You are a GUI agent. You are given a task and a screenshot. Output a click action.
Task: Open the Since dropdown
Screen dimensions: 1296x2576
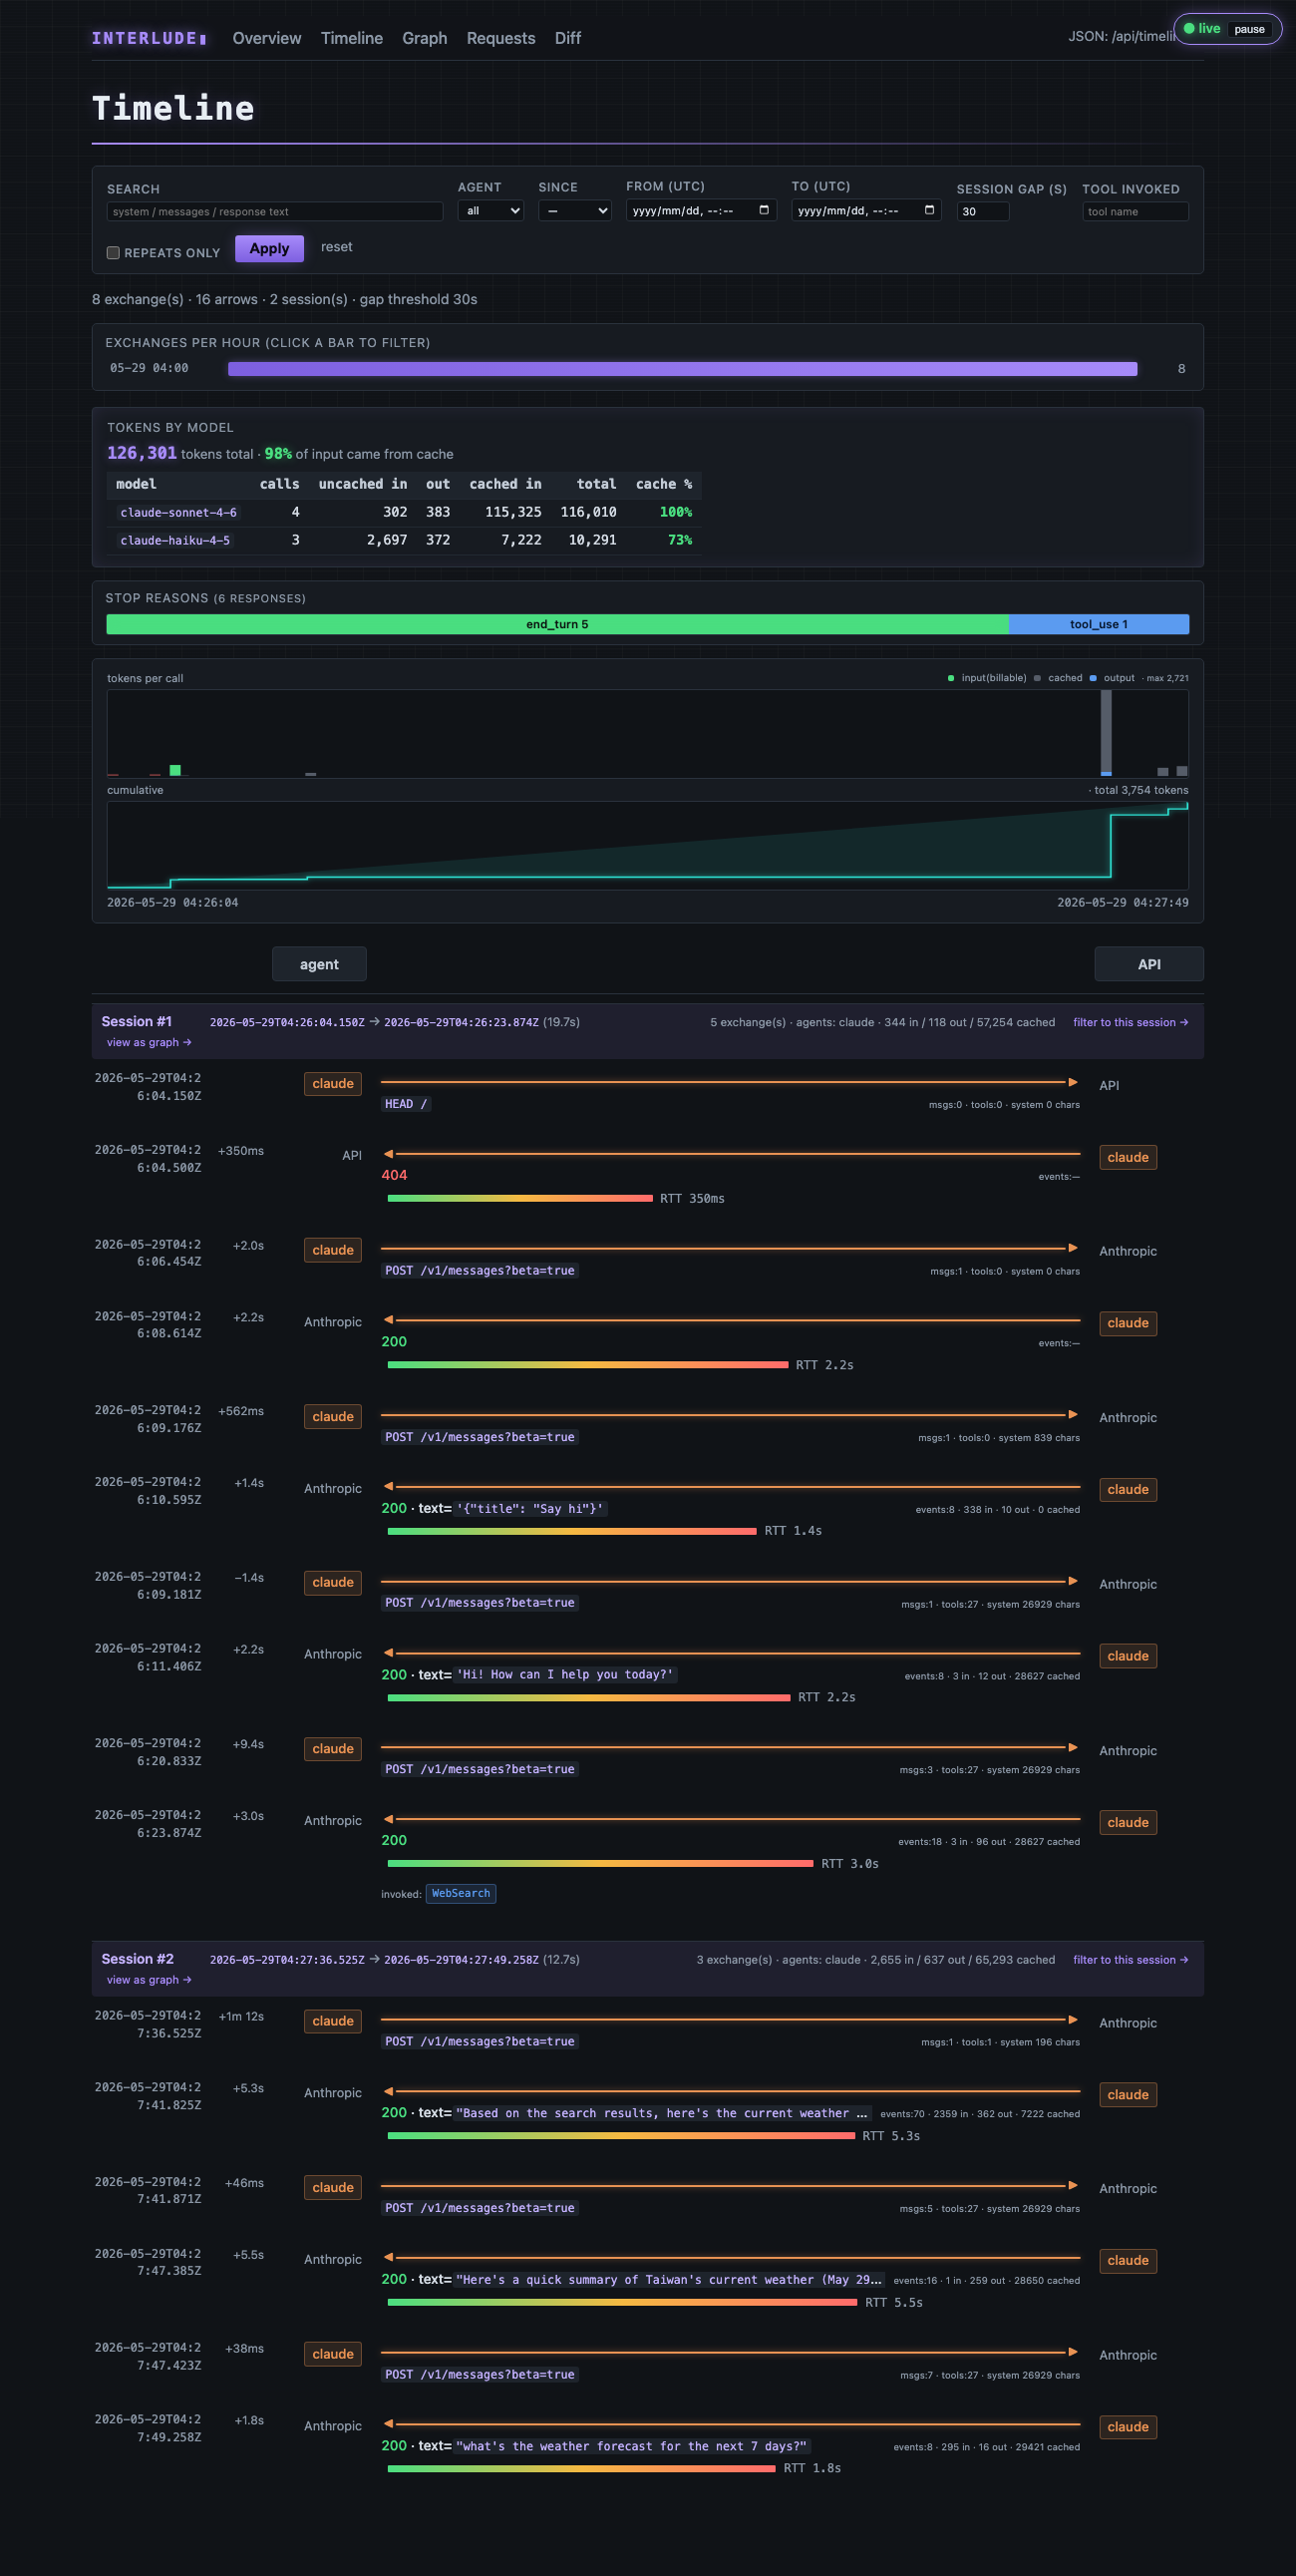point(575,211)
